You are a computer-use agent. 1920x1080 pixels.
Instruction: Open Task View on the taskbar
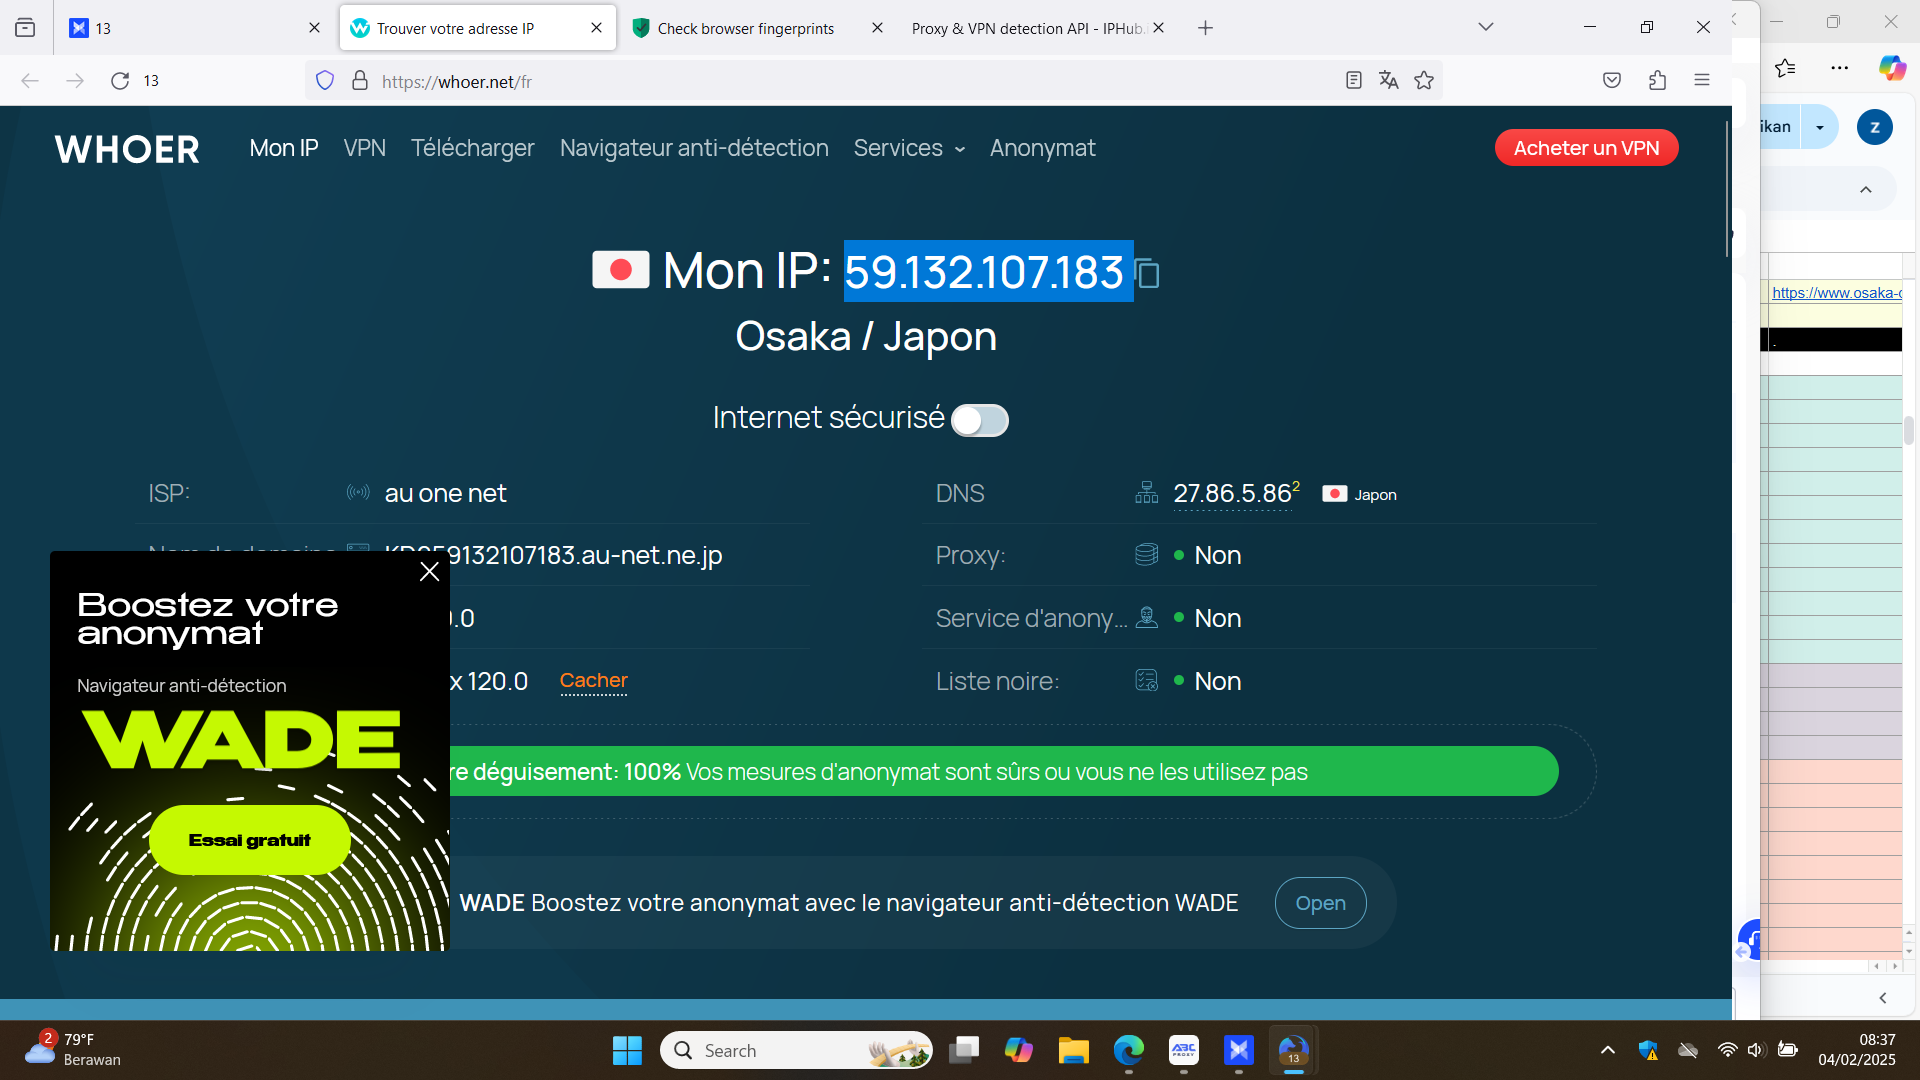pyautogui.click(x=964, y=1051)
